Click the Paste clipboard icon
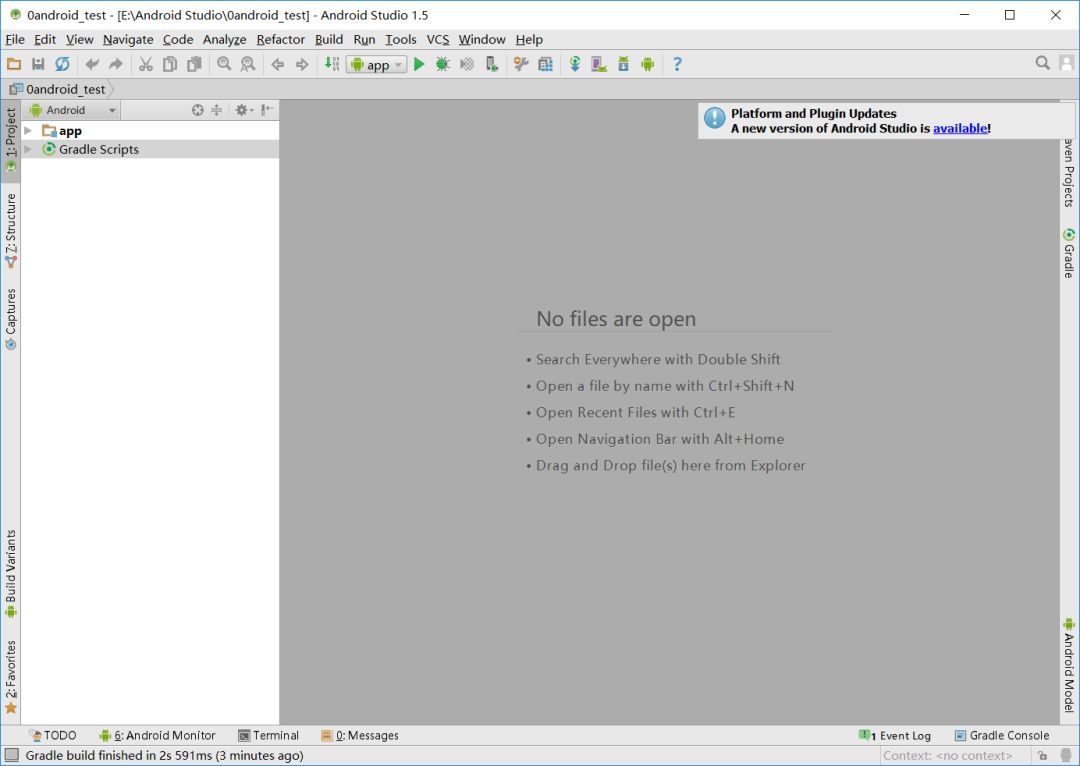The height and width of the screenshot is (766, 1080). [x=194, y=64]
